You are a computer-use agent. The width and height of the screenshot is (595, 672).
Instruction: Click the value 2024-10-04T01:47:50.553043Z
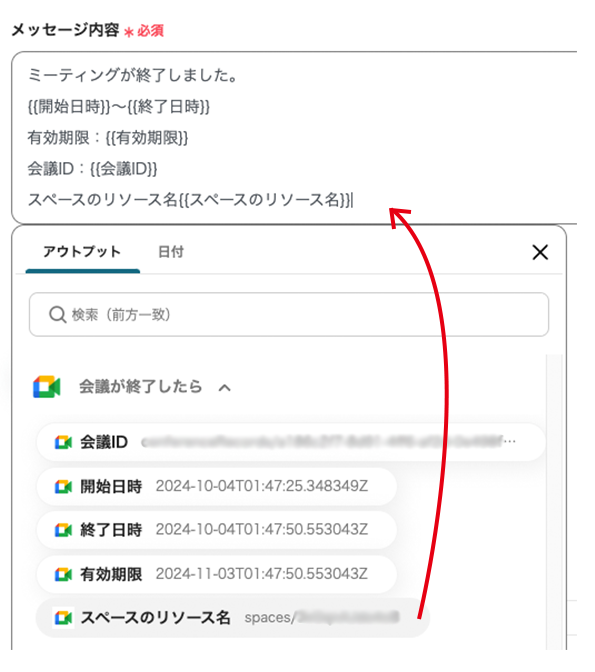point(261,529)
